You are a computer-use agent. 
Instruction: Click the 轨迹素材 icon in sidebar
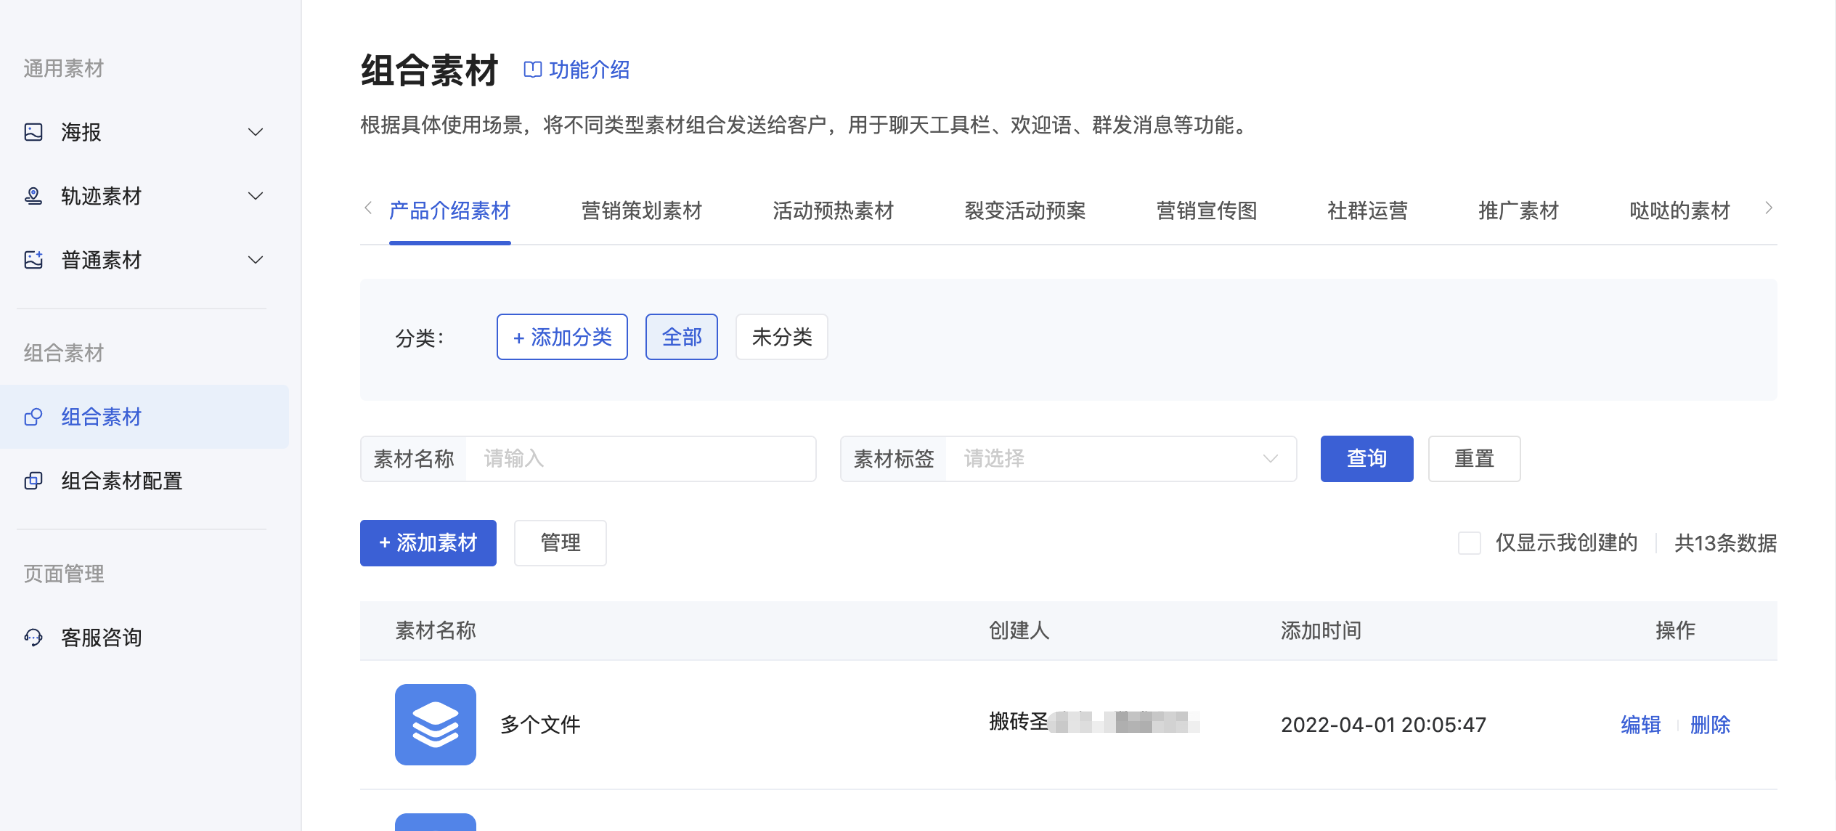coord(33,196)
